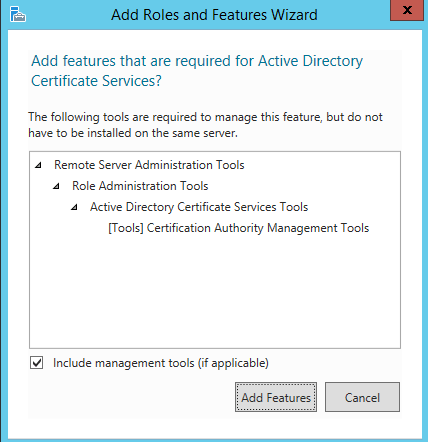The height and width of the screenshot is (442, 428).
Task: Click the Include management tools label
Action: pos(161,363)
